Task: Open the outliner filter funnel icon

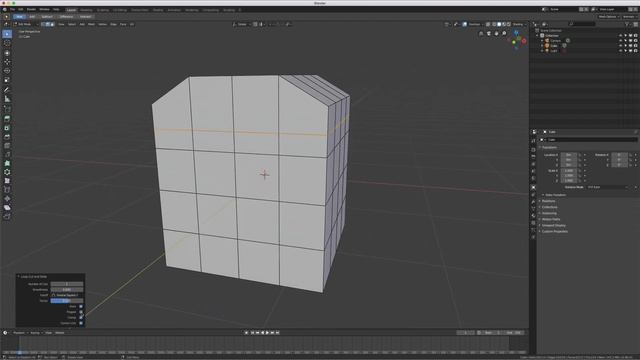Action: point(627,24)
